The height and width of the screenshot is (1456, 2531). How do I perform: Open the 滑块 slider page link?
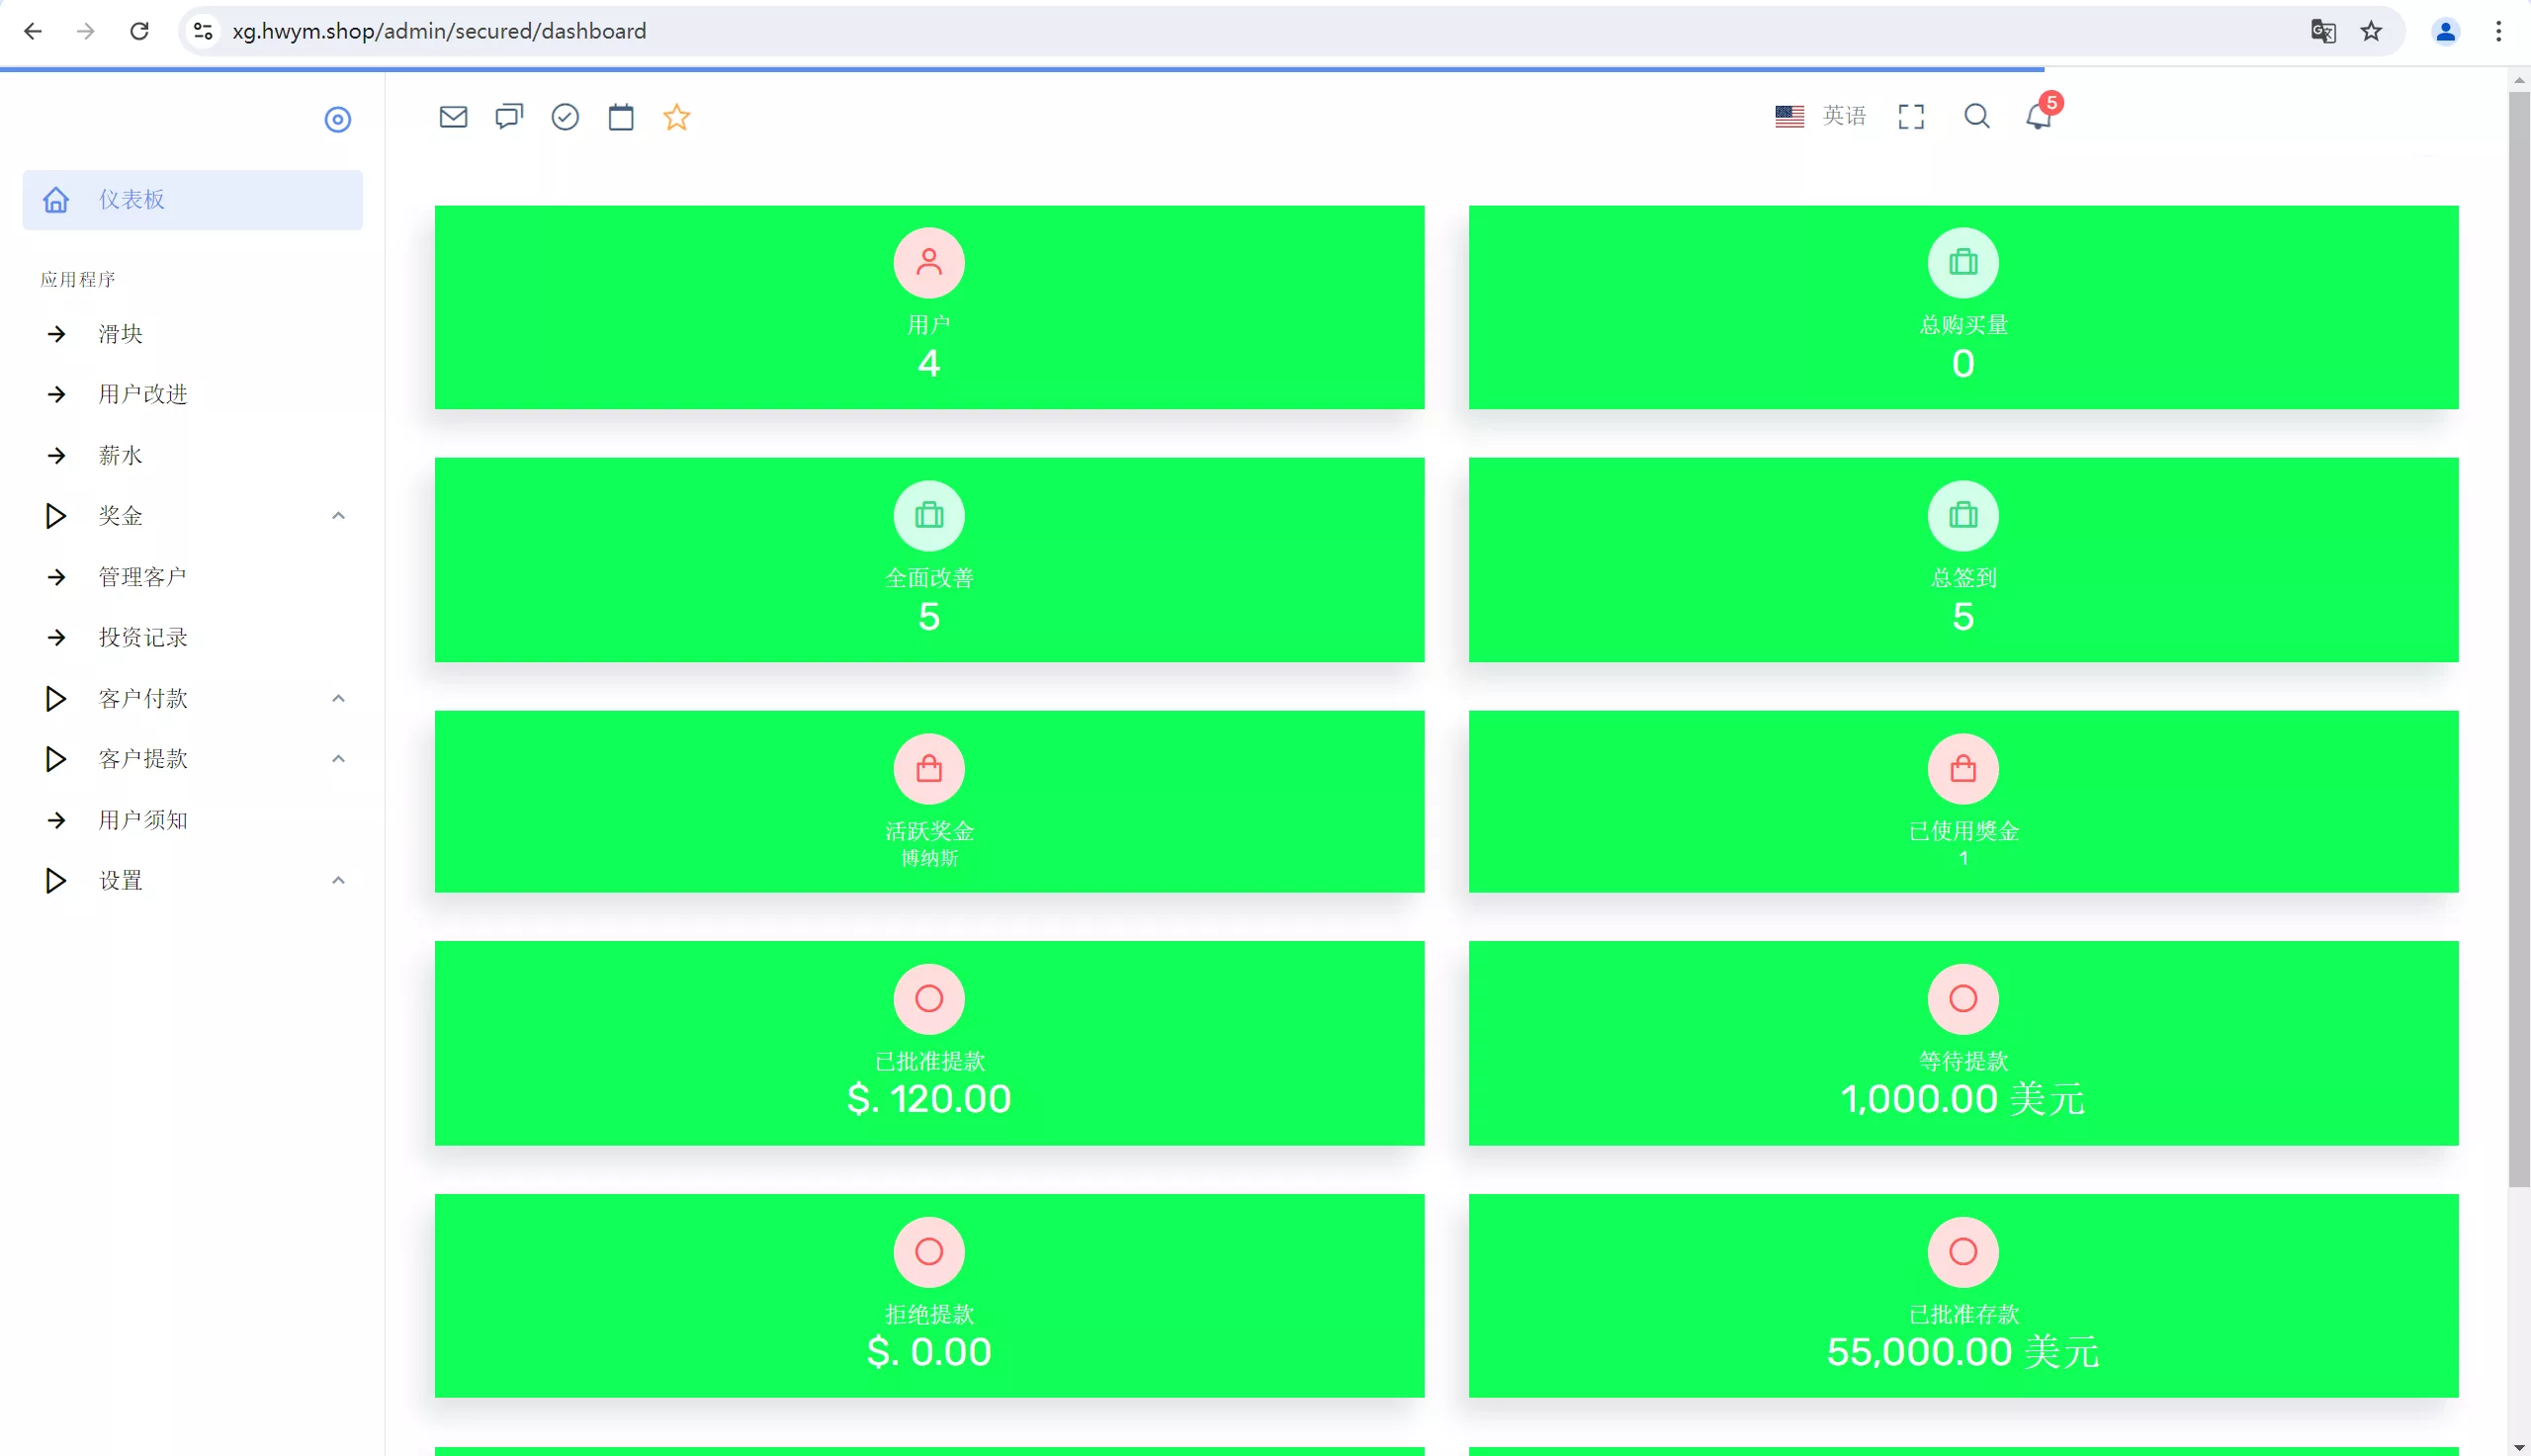point(120,334)
